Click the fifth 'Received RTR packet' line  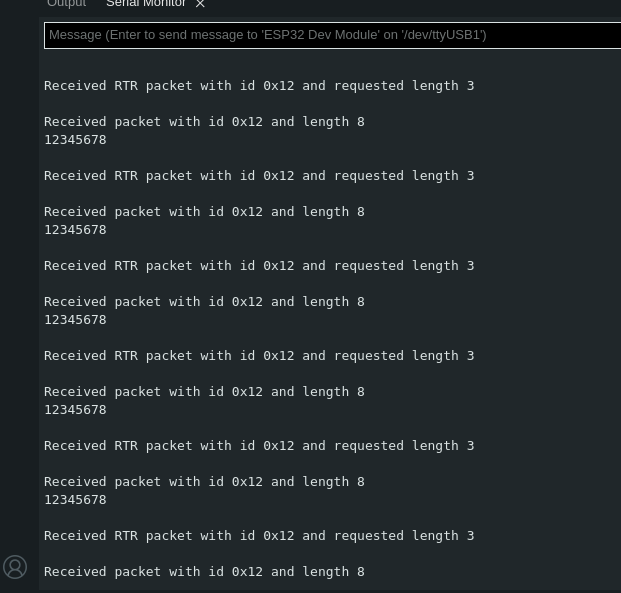(x=259, y=446)
